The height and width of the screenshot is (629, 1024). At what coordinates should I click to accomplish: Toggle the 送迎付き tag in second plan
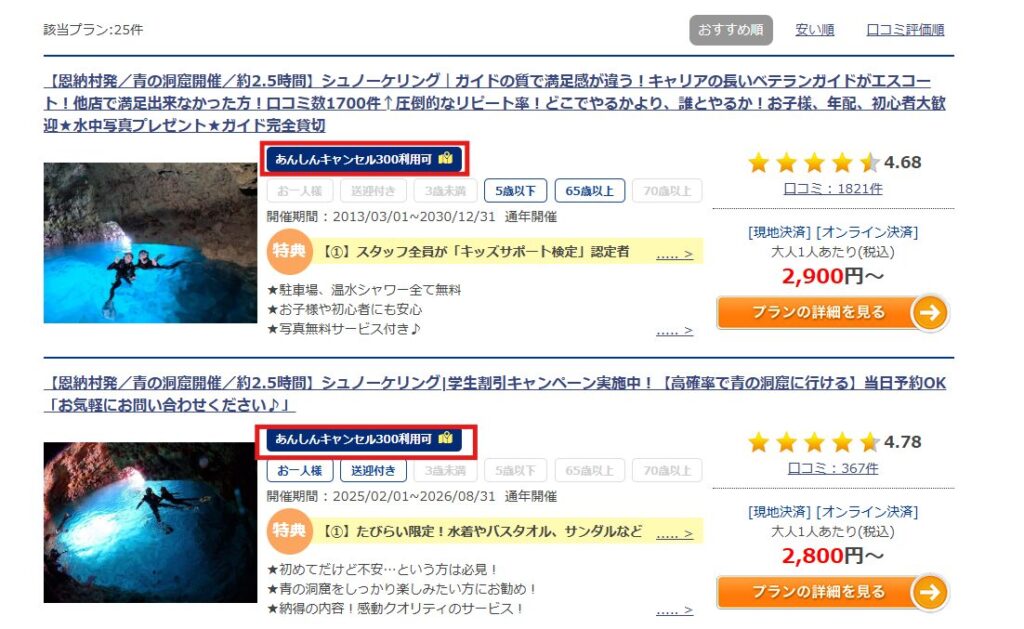point(373,470)
